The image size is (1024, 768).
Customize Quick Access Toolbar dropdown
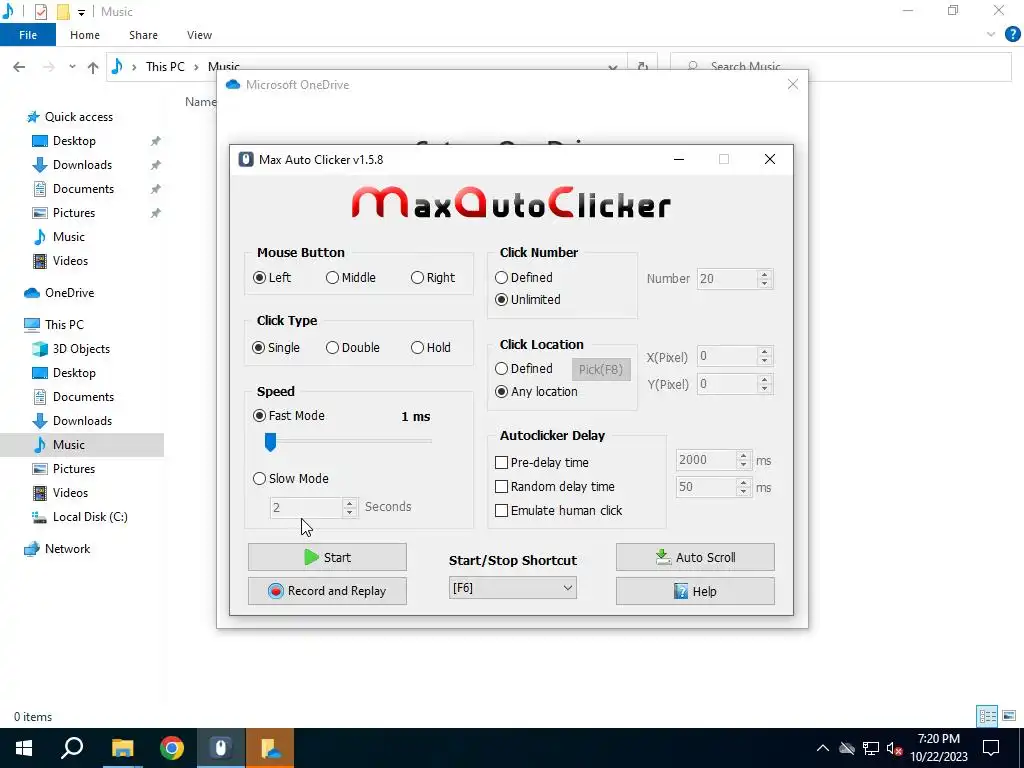coord(81,12)
